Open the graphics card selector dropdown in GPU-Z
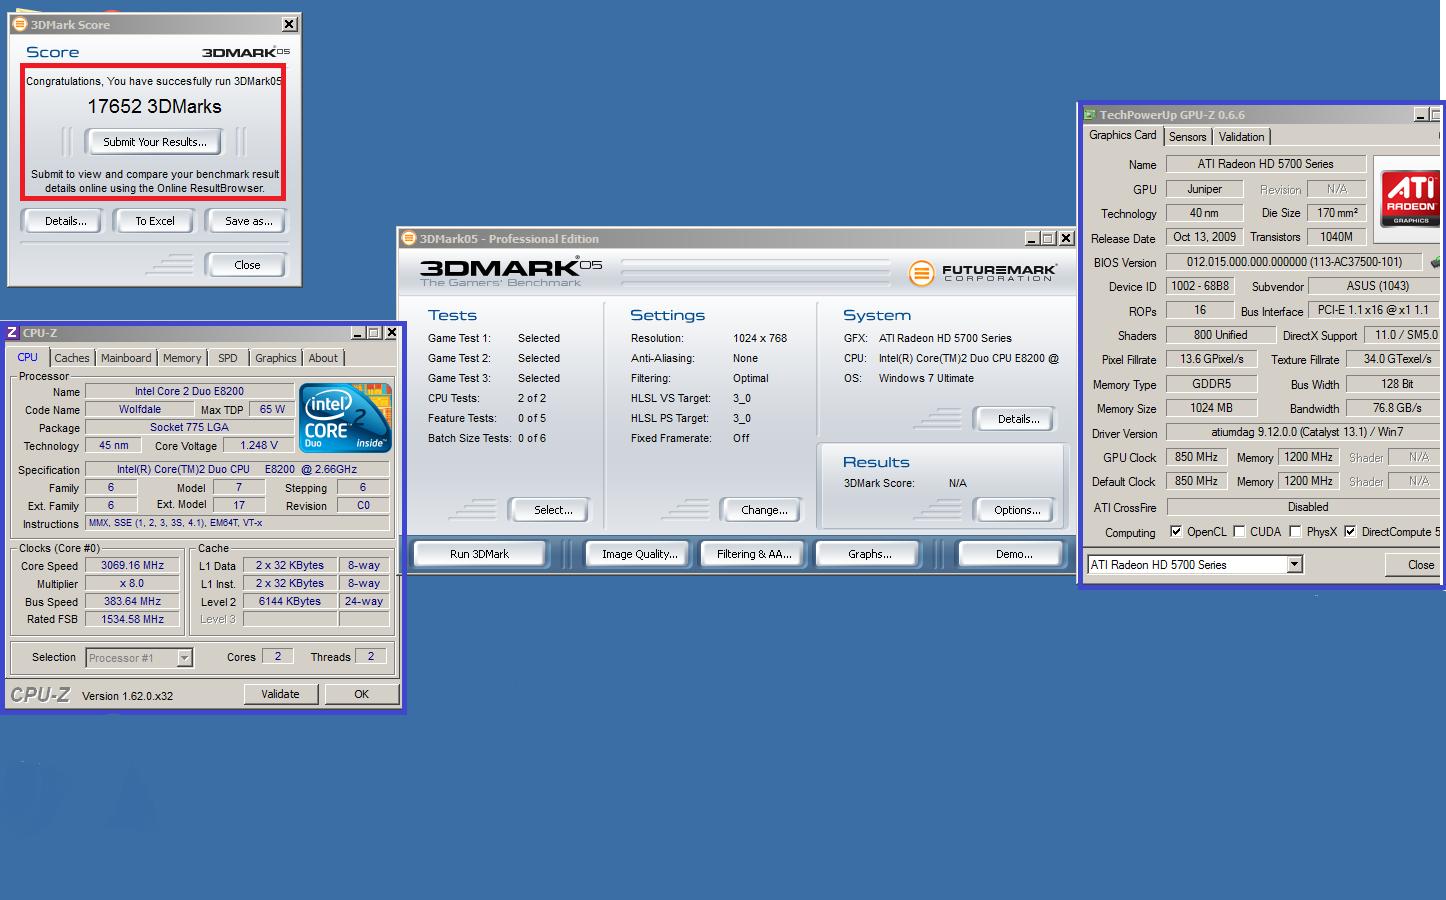1446x900 pixels. click(1294, 564)
